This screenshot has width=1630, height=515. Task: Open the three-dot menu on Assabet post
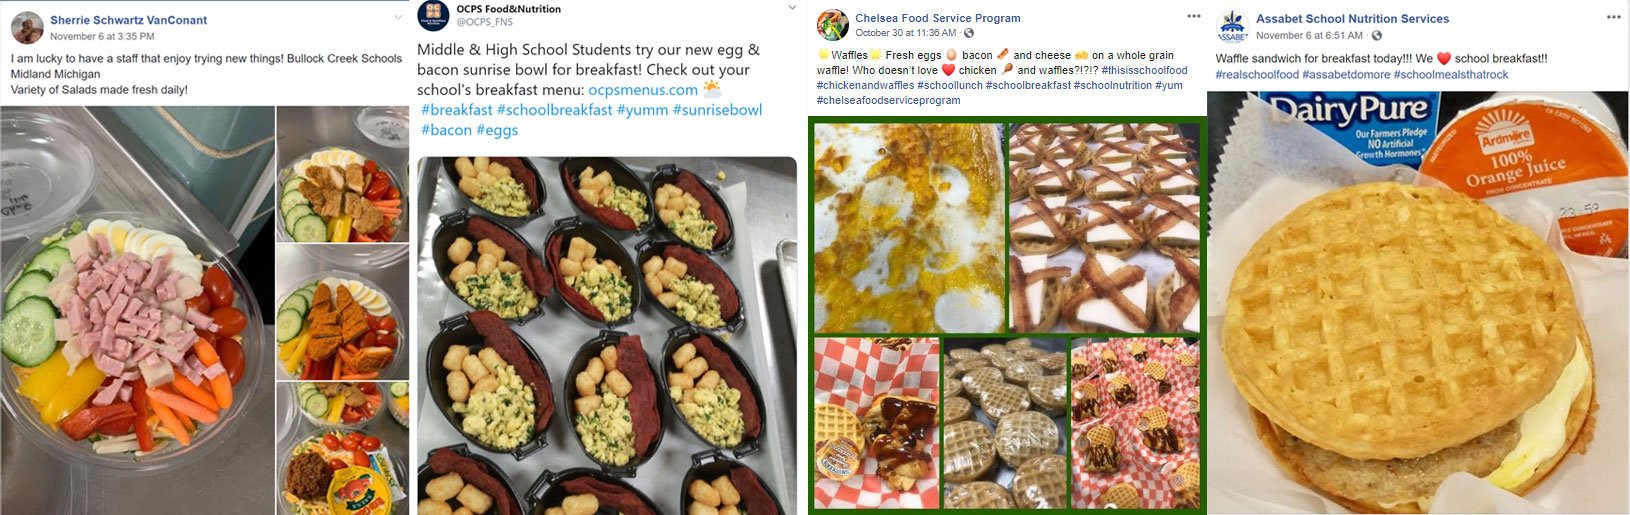[x=1613, y=17]
